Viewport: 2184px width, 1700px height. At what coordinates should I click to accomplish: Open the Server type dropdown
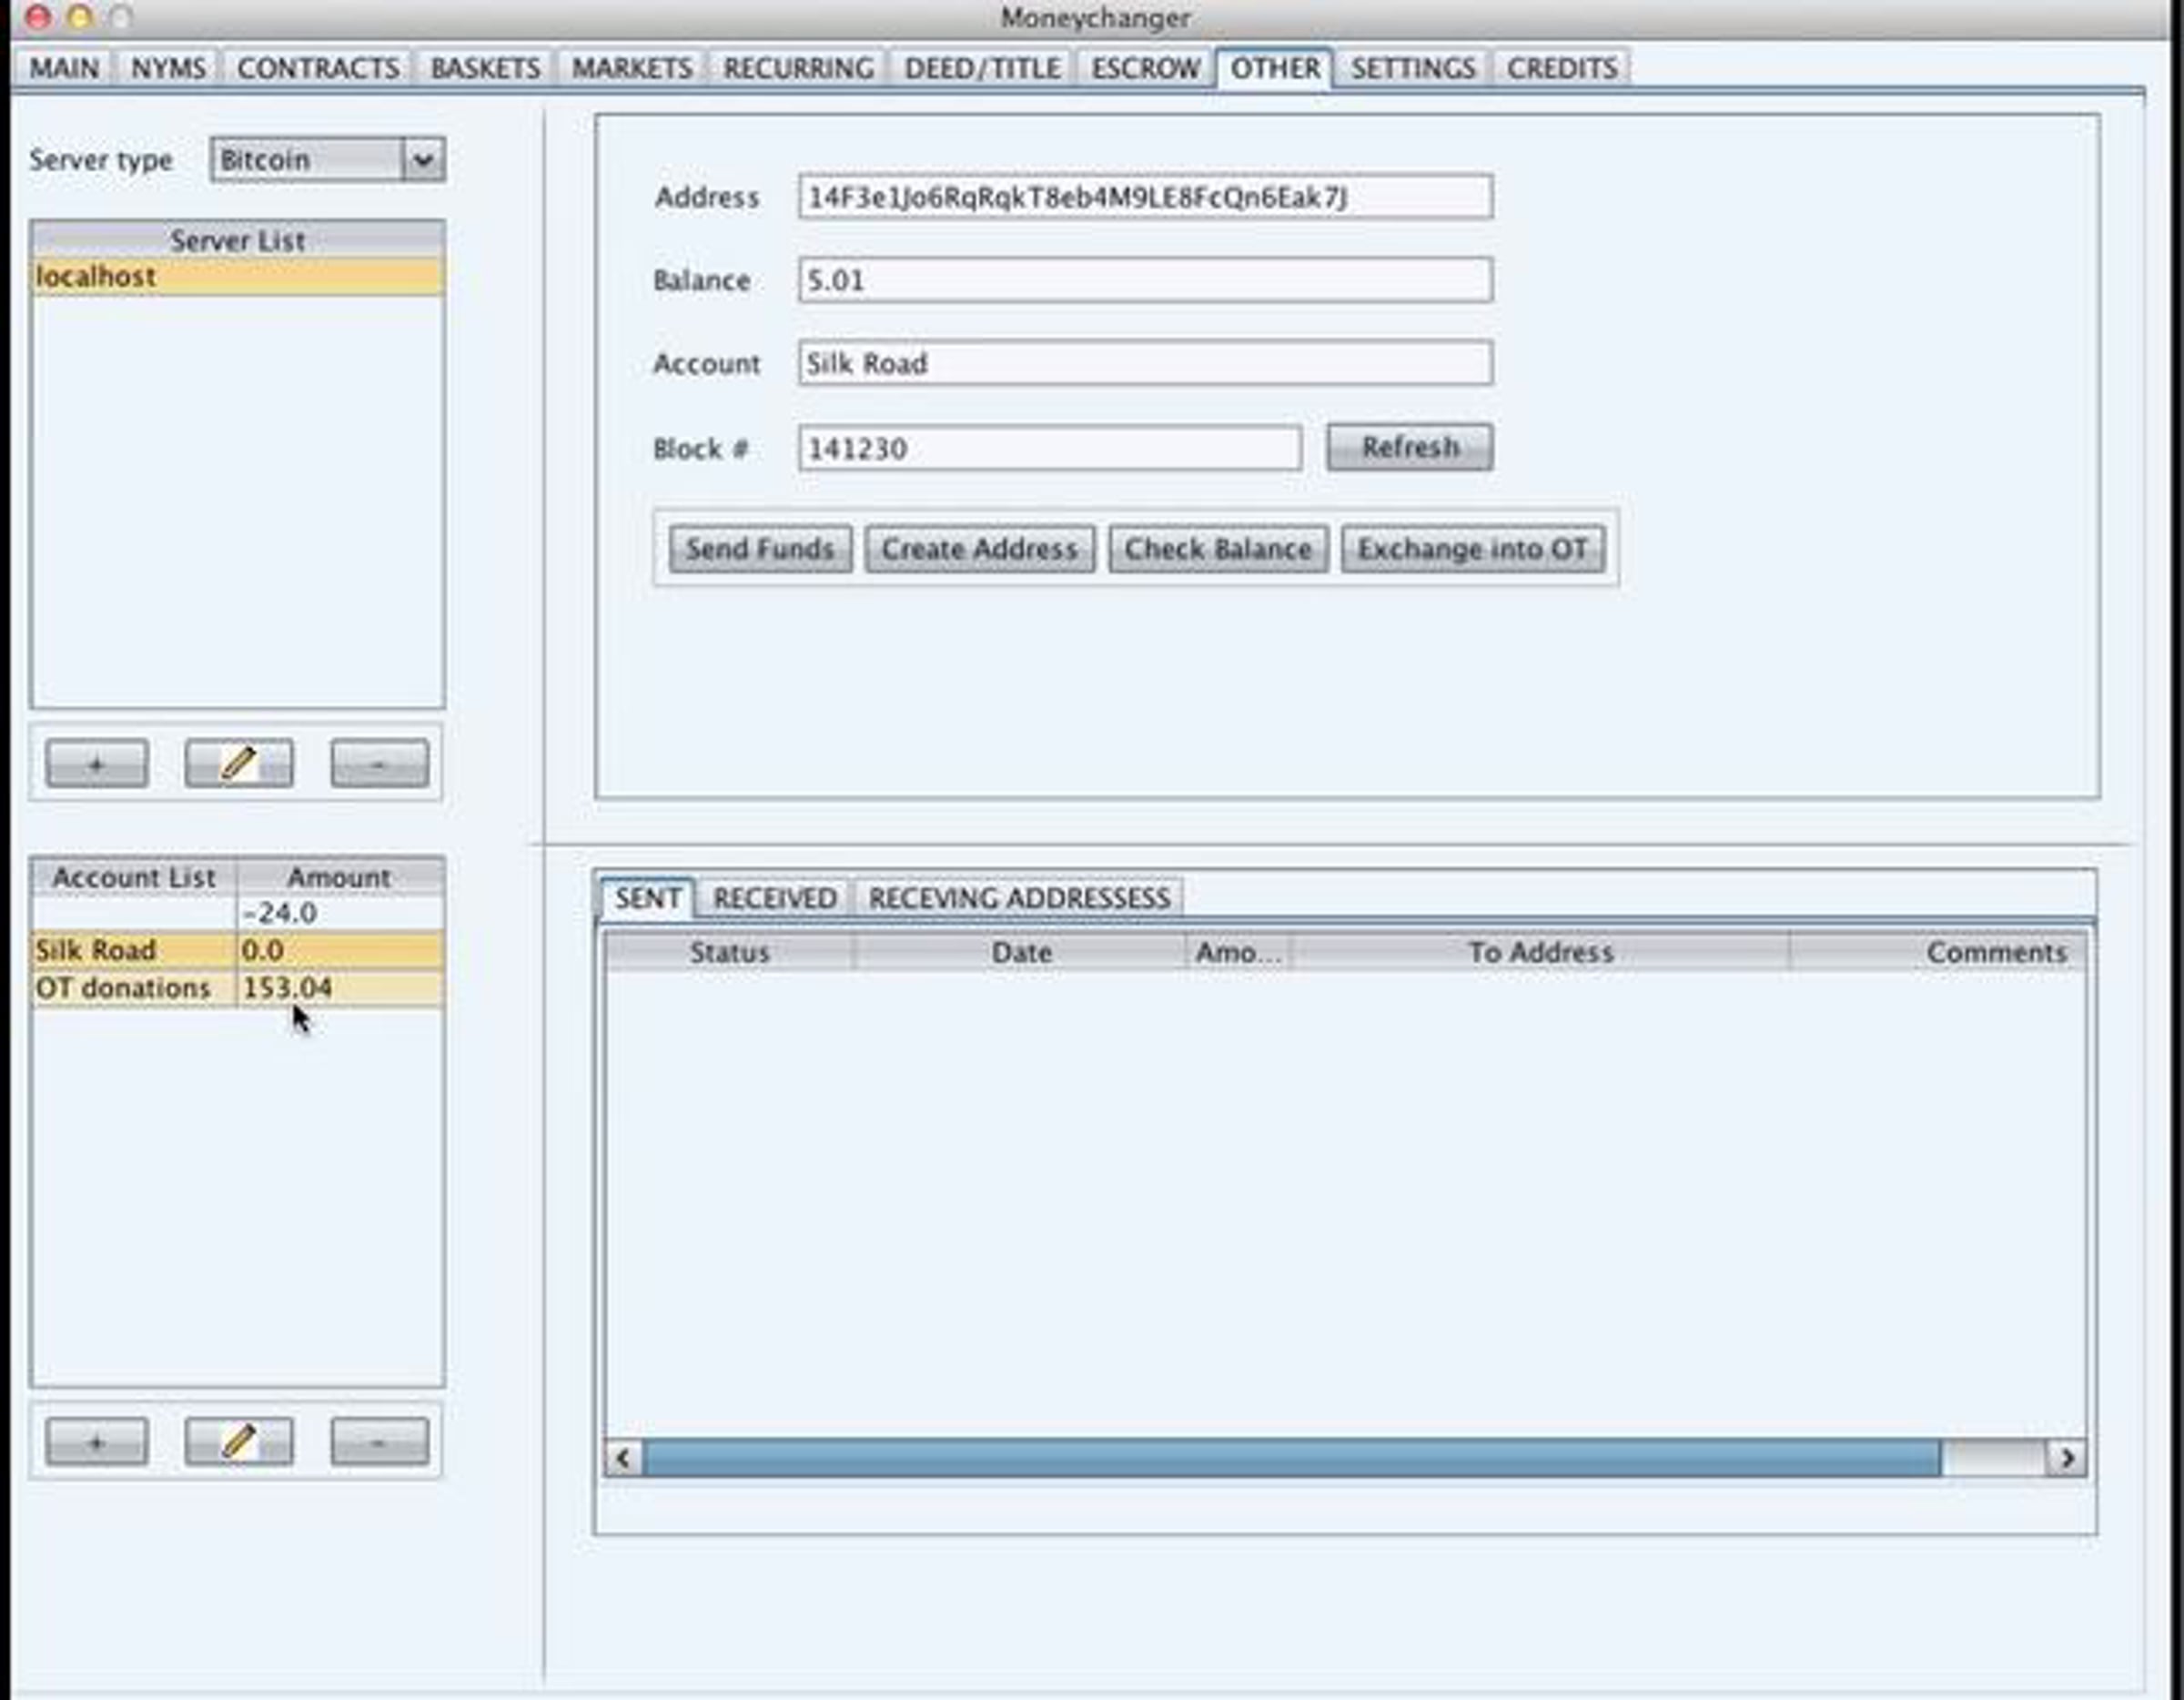(x=328, y=160)
